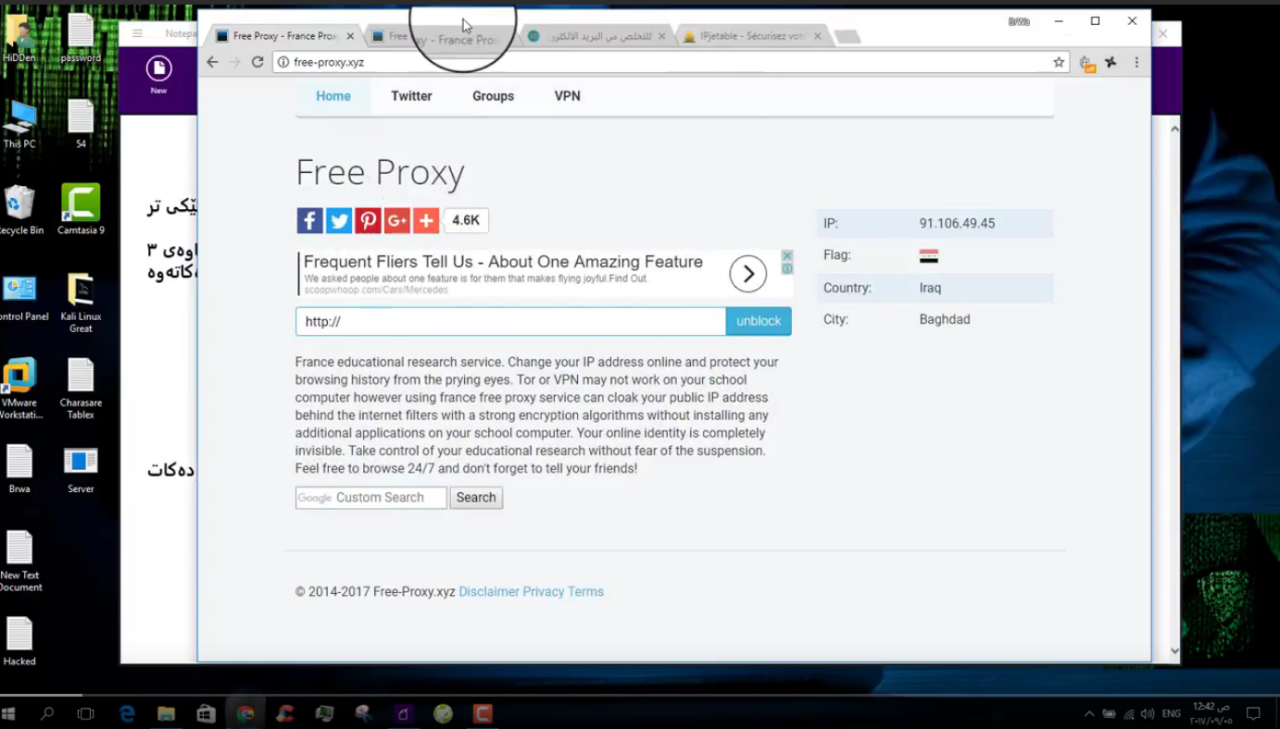The image size is (1280, 729).
Task: Show hidden system tray icons
Action: (x=1089, y=714)
